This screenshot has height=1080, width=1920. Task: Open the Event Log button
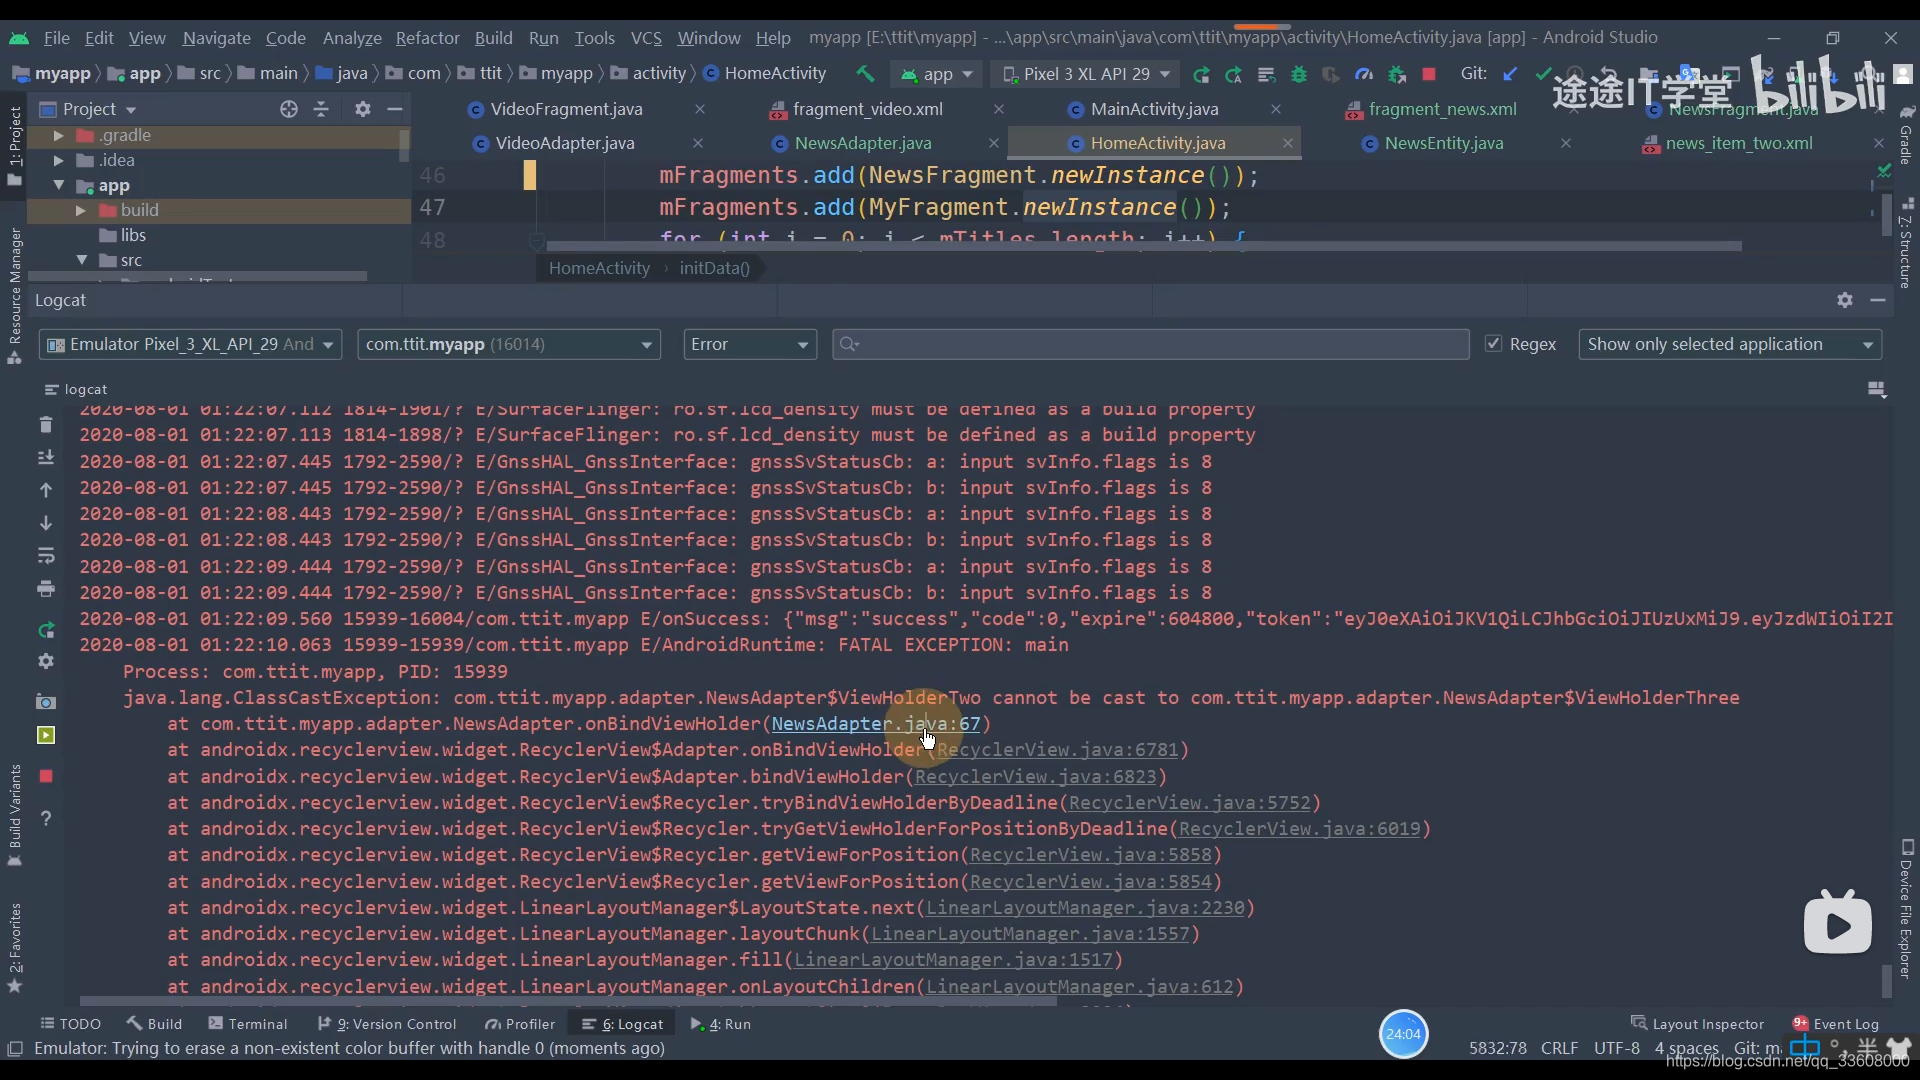coord(1835,1024)
